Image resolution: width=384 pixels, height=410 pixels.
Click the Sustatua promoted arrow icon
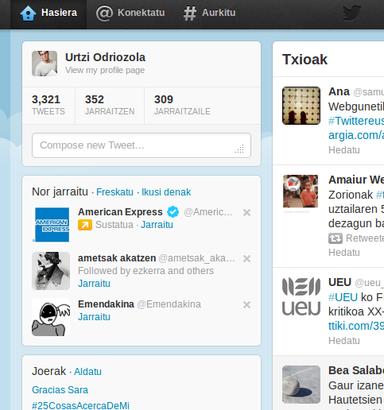pyautogui.click(x=85, y=225)
